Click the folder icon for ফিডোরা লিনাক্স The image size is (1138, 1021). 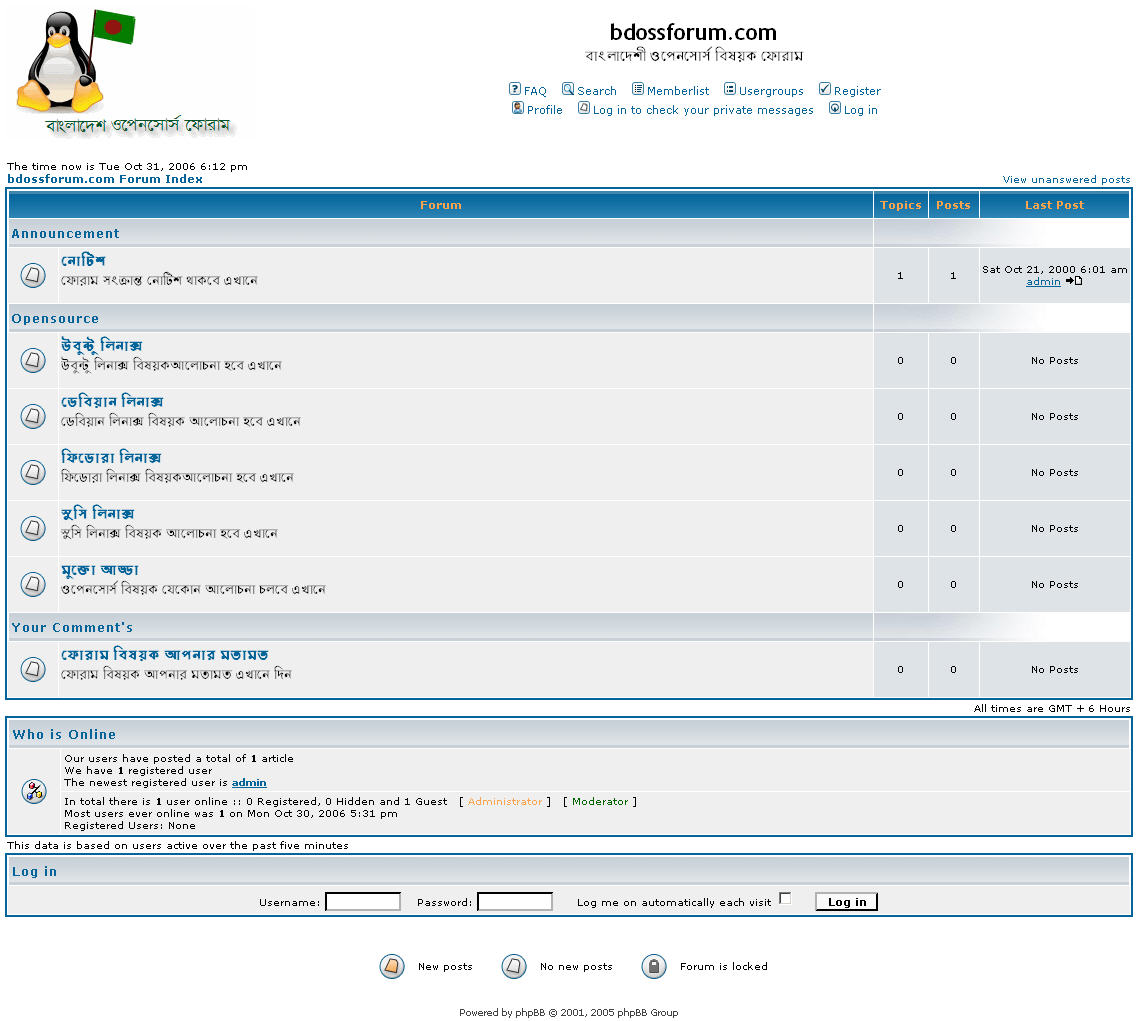click(33, 472)
